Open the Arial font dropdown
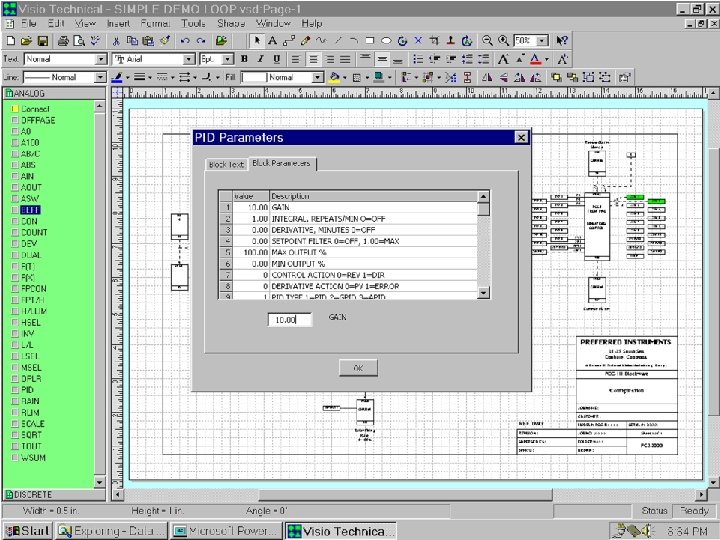Image resolution: width=720 pixels, height=540 pixels. [x=188, y=59]
